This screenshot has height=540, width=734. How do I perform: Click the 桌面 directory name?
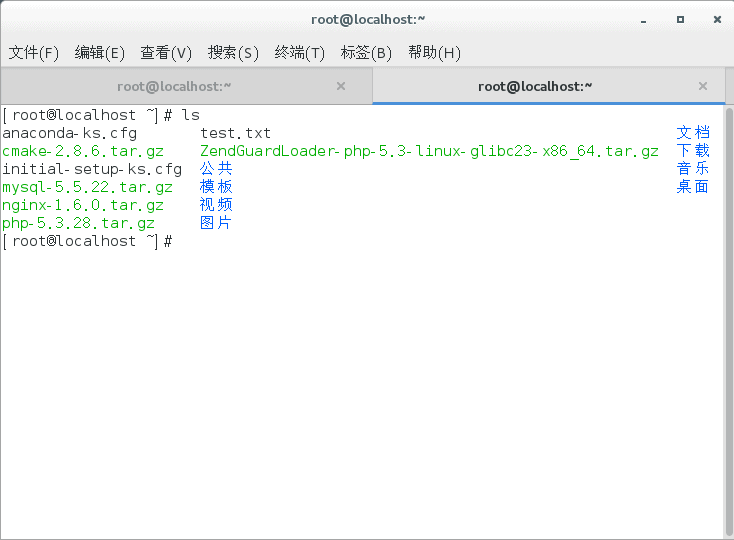(693, 187)
